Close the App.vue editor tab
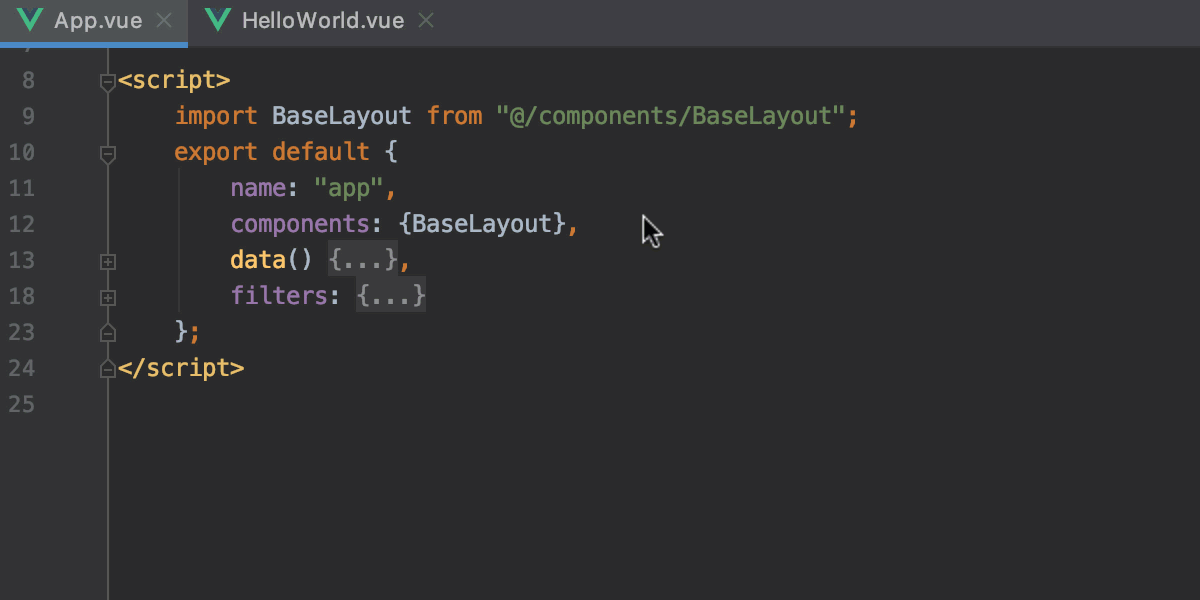This screenshot has width=1200, height=600. [x=165, y=21]
